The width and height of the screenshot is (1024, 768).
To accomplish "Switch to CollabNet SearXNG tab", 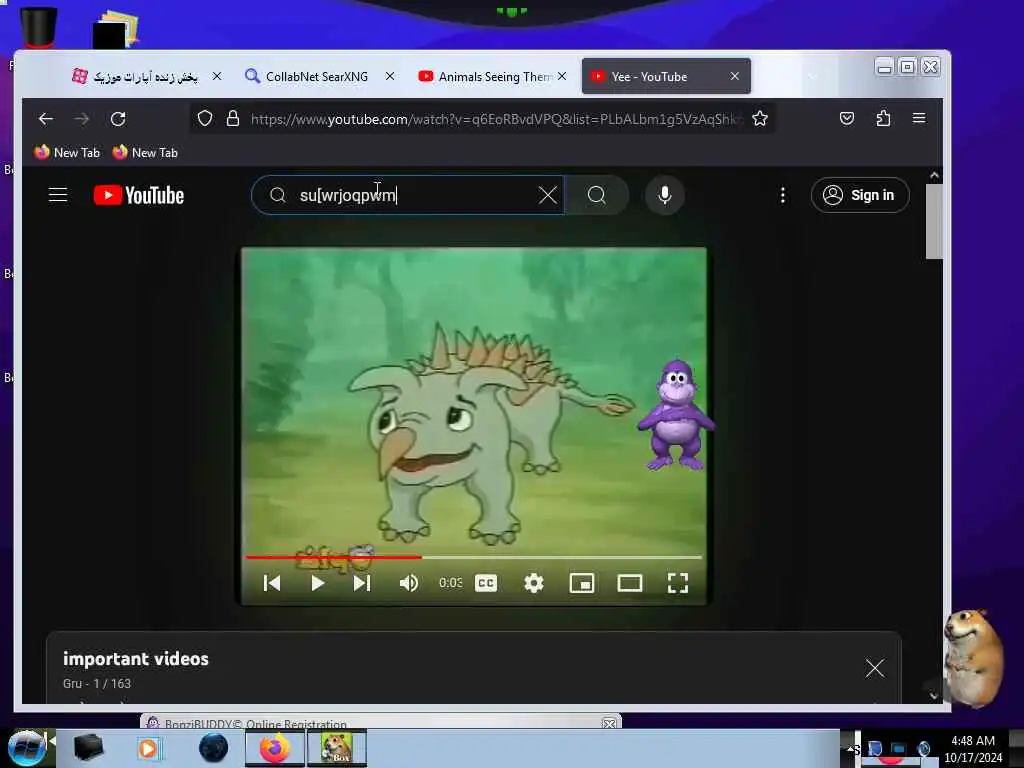I will tap(317, 76).
